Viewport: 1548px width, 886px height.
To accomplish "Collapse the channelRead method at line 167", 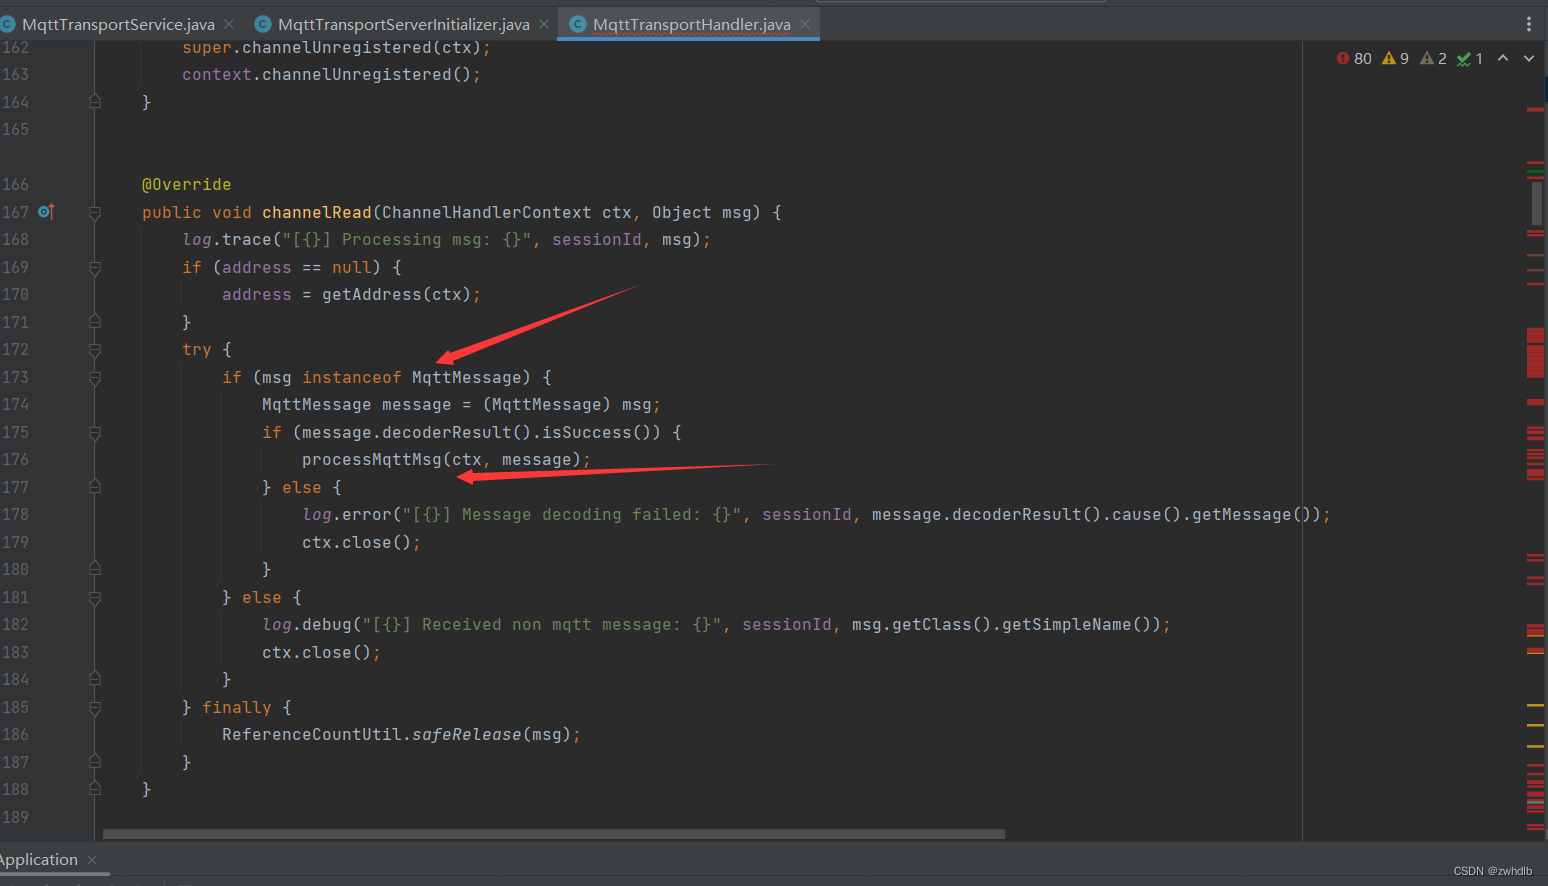I will pos(95,213).
